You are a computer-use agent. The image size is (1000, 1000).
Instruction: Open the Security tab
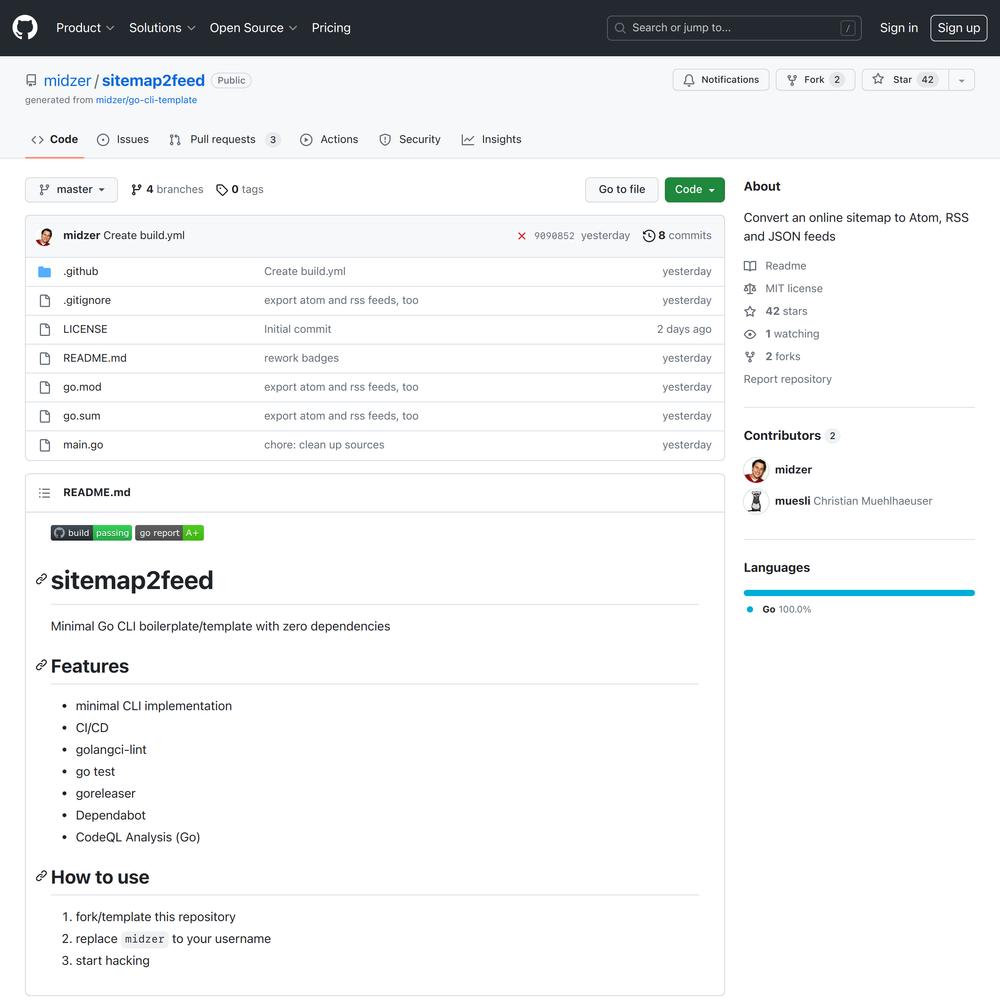pos(410,140)
